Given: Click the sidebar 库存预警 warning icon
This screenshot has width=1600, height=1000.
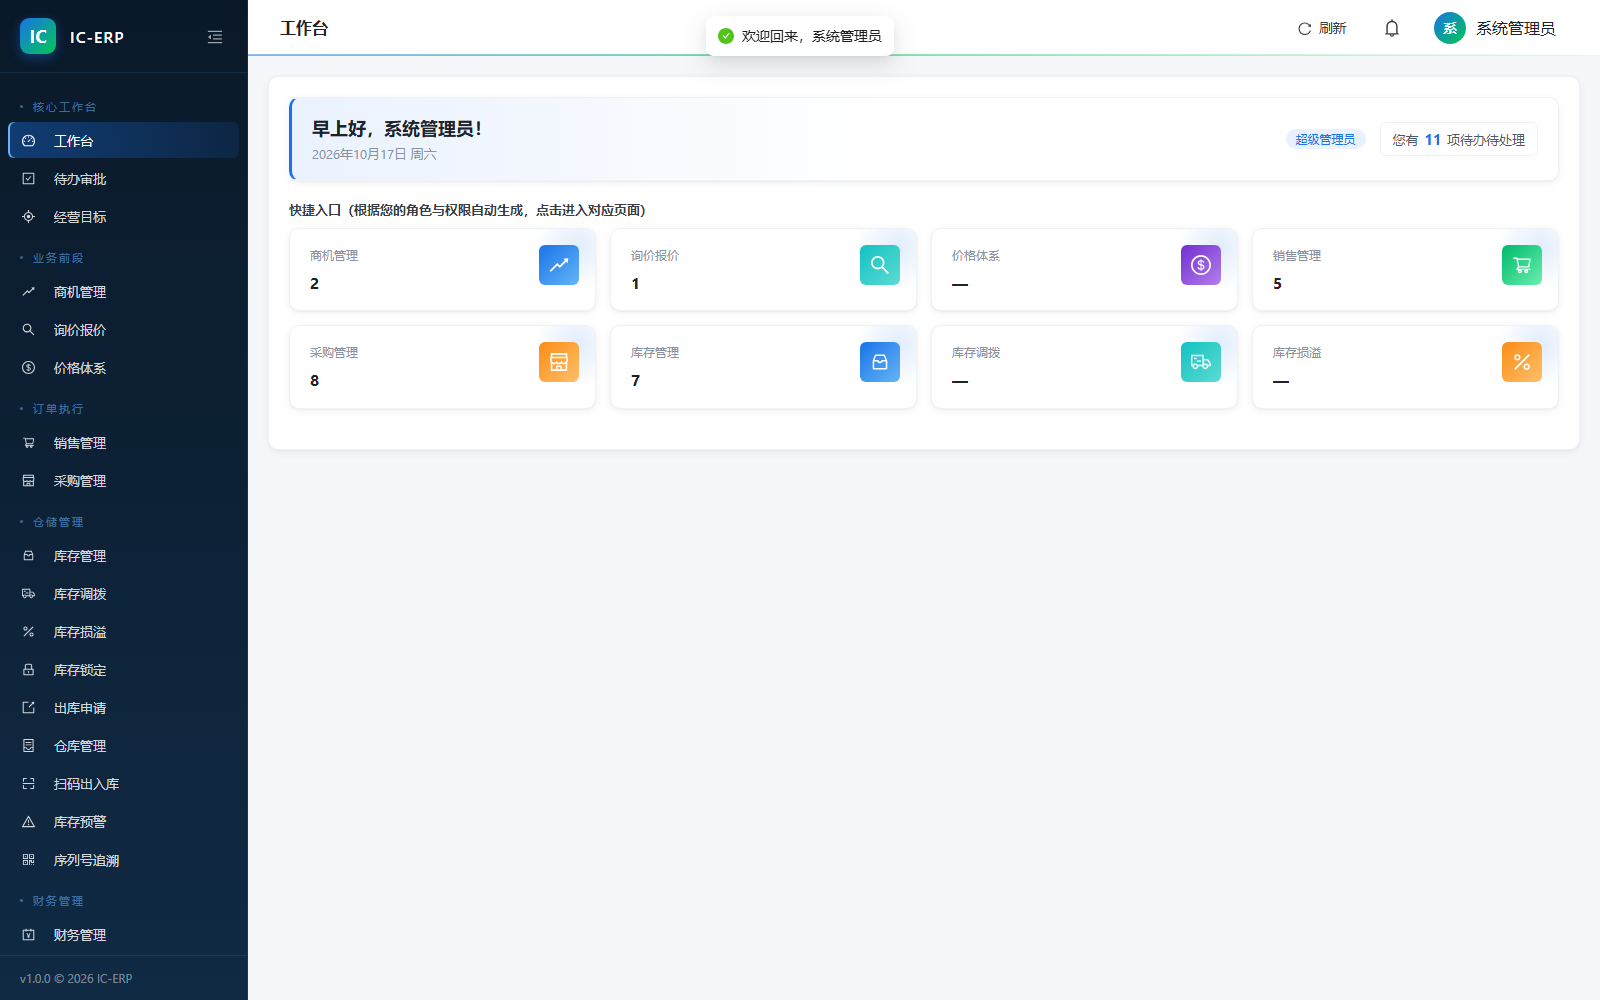Looking at the screenshot, I should (29, 822).
